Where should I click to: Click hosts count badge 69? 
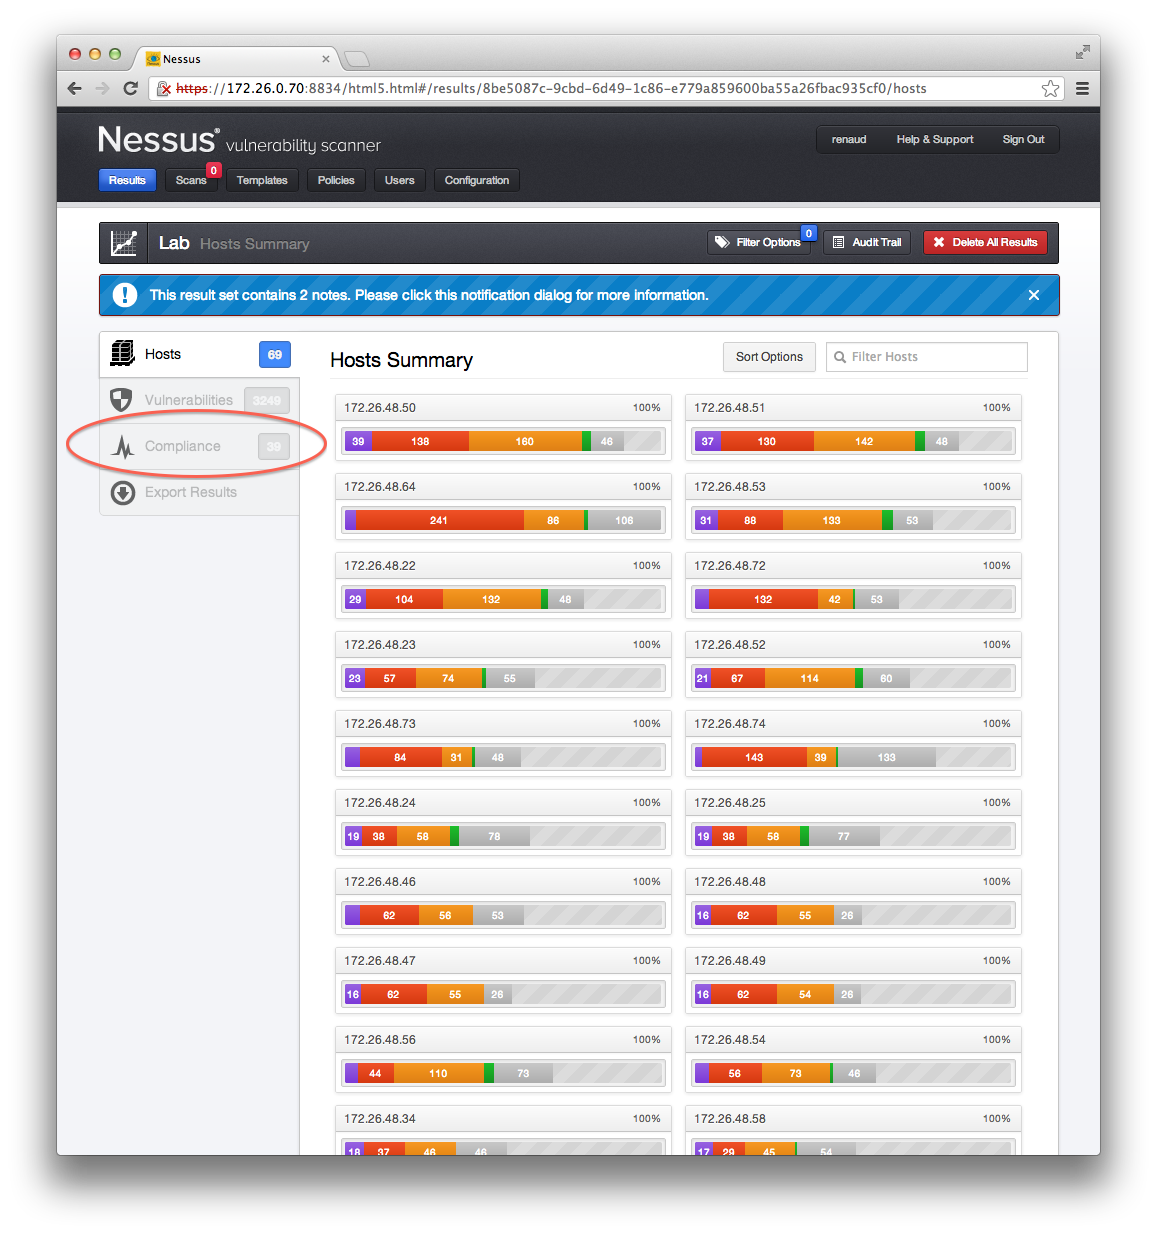coord(274,354)
